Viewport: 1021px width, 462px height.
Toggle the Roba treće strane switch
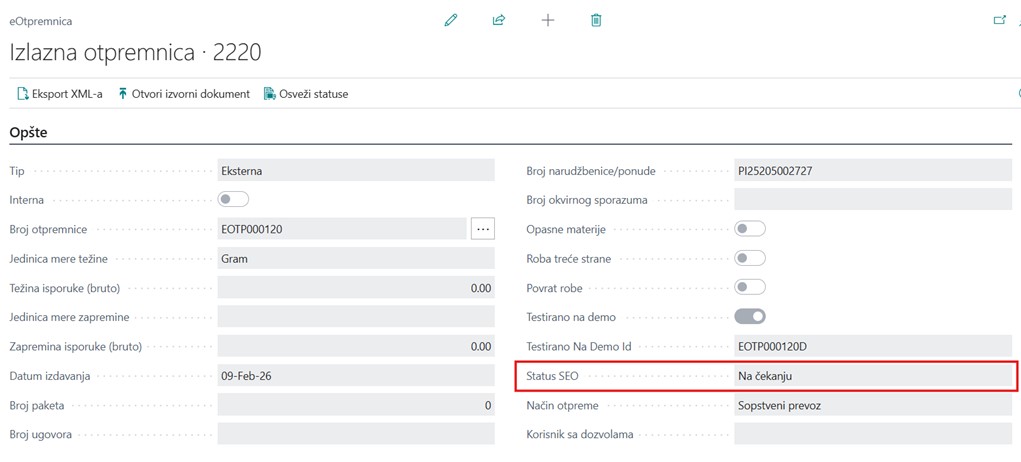click(x=750, y=258)
